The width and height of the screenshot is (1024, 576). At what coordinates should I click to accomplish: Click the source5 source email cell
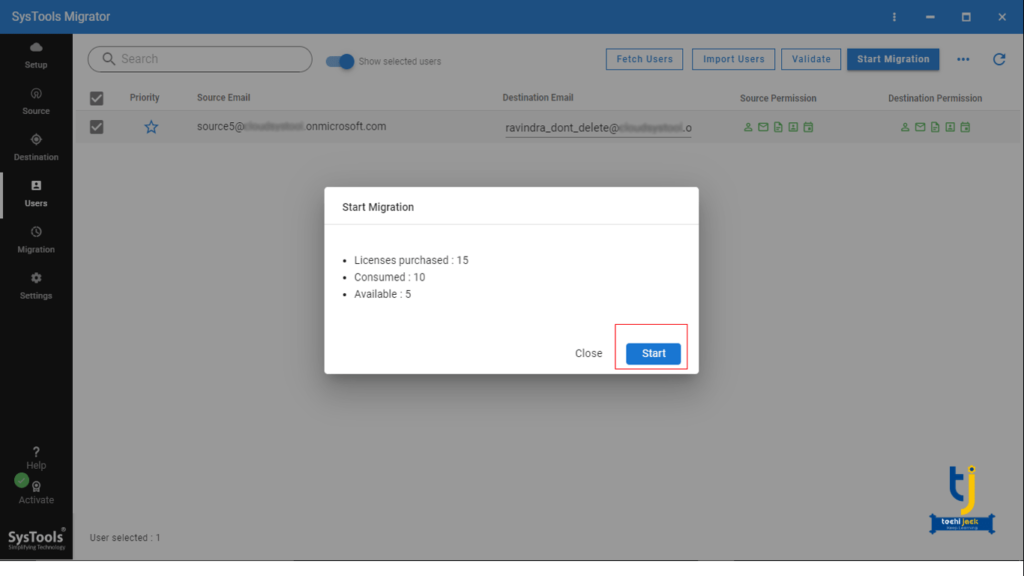(291, 126)
